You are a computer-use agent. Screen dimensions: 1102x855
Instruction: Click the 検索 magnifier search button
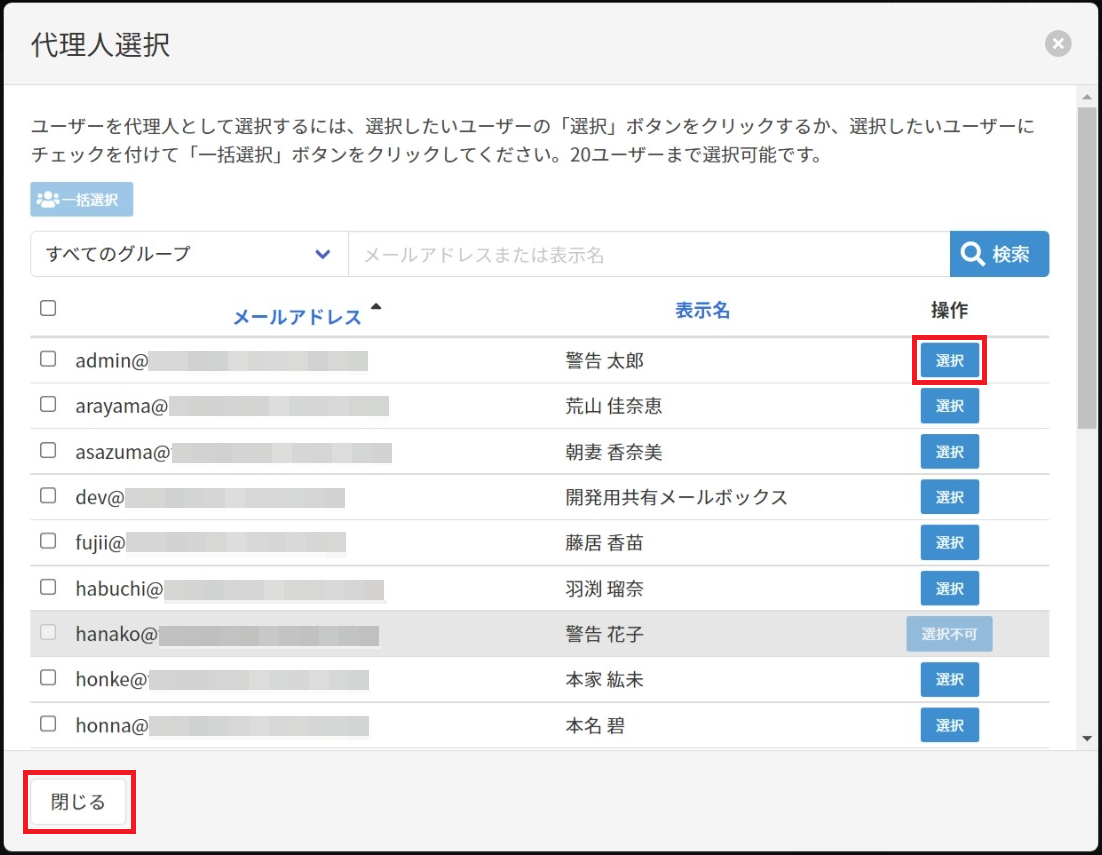pos(998,254)
